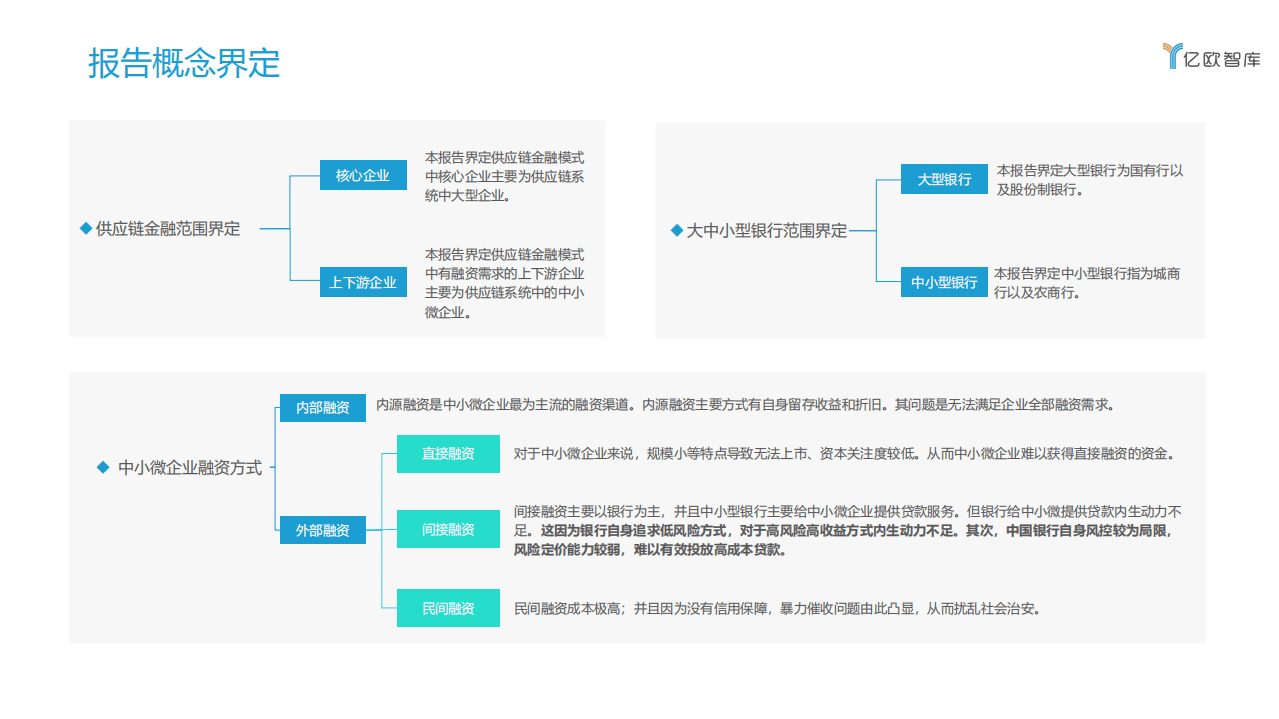Select the 核心企业 node
1279x719 pixels.
(x=363, y=174)
